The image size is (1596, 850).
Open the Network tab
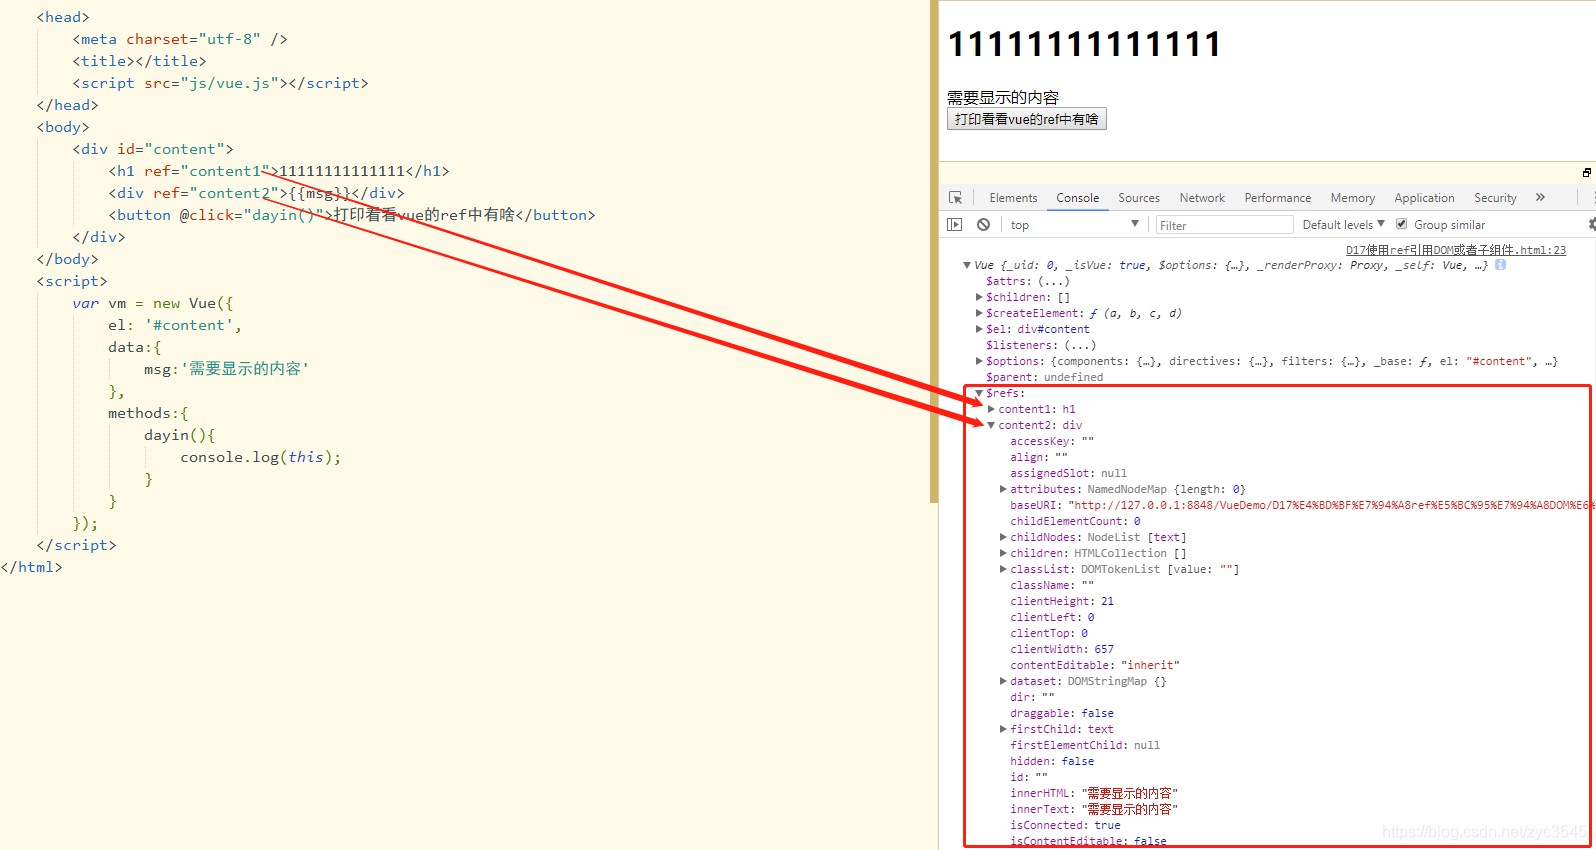pos(1202,198)
